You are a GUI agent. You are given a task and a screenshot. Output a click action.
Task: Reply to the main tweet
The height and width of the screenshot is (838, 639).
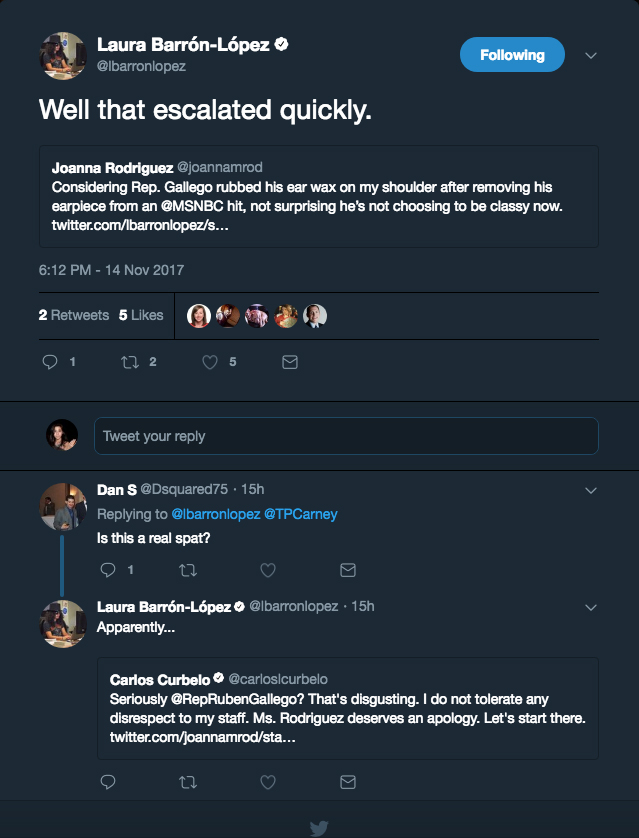(x=50, y=363)
